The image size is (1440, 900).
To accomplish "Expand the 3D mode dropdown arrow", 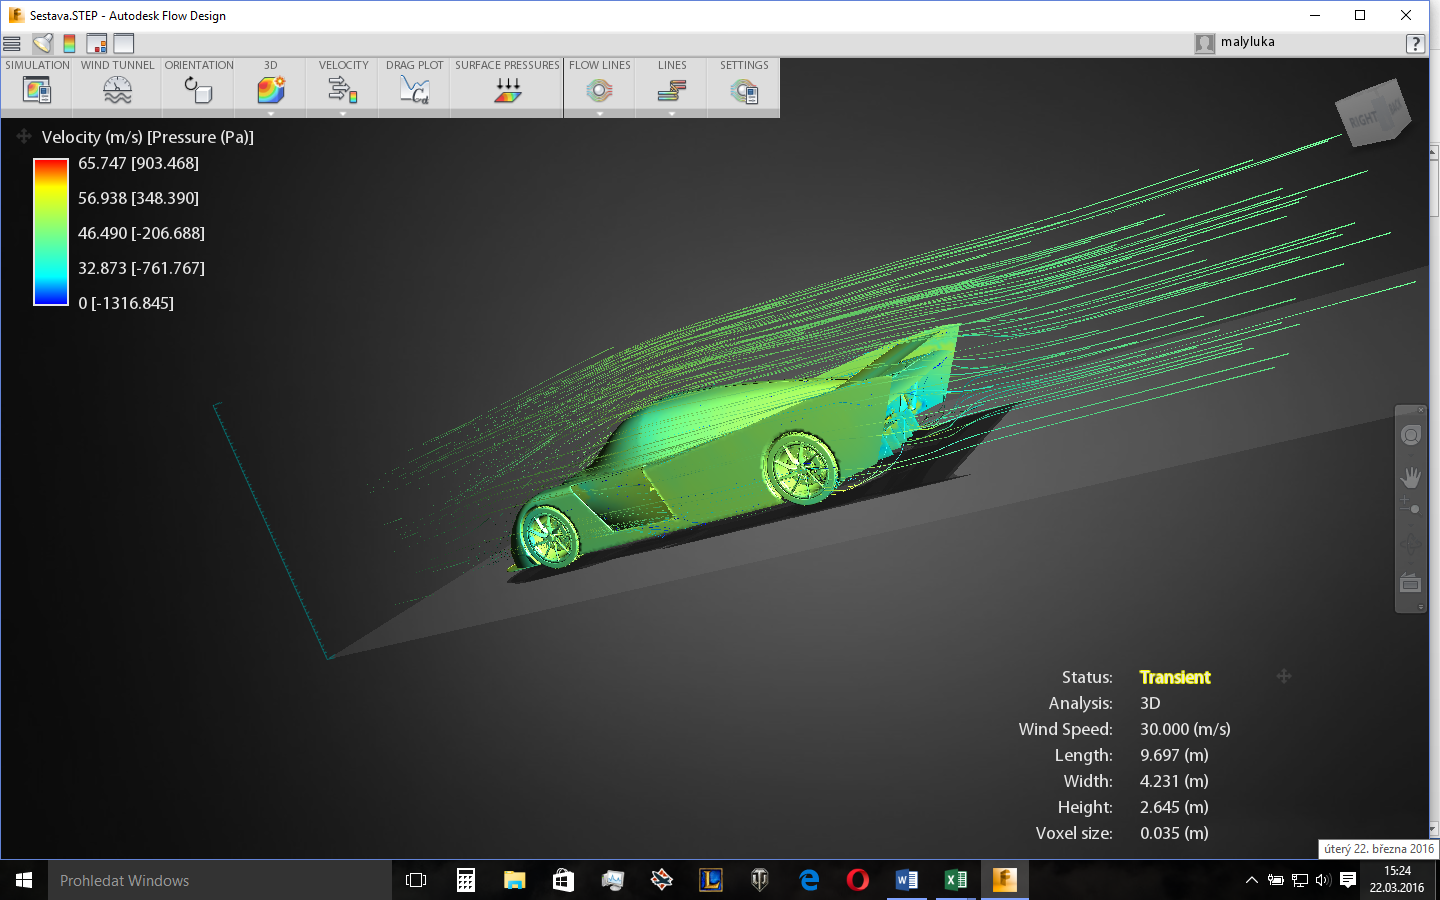I will (271, 114).
